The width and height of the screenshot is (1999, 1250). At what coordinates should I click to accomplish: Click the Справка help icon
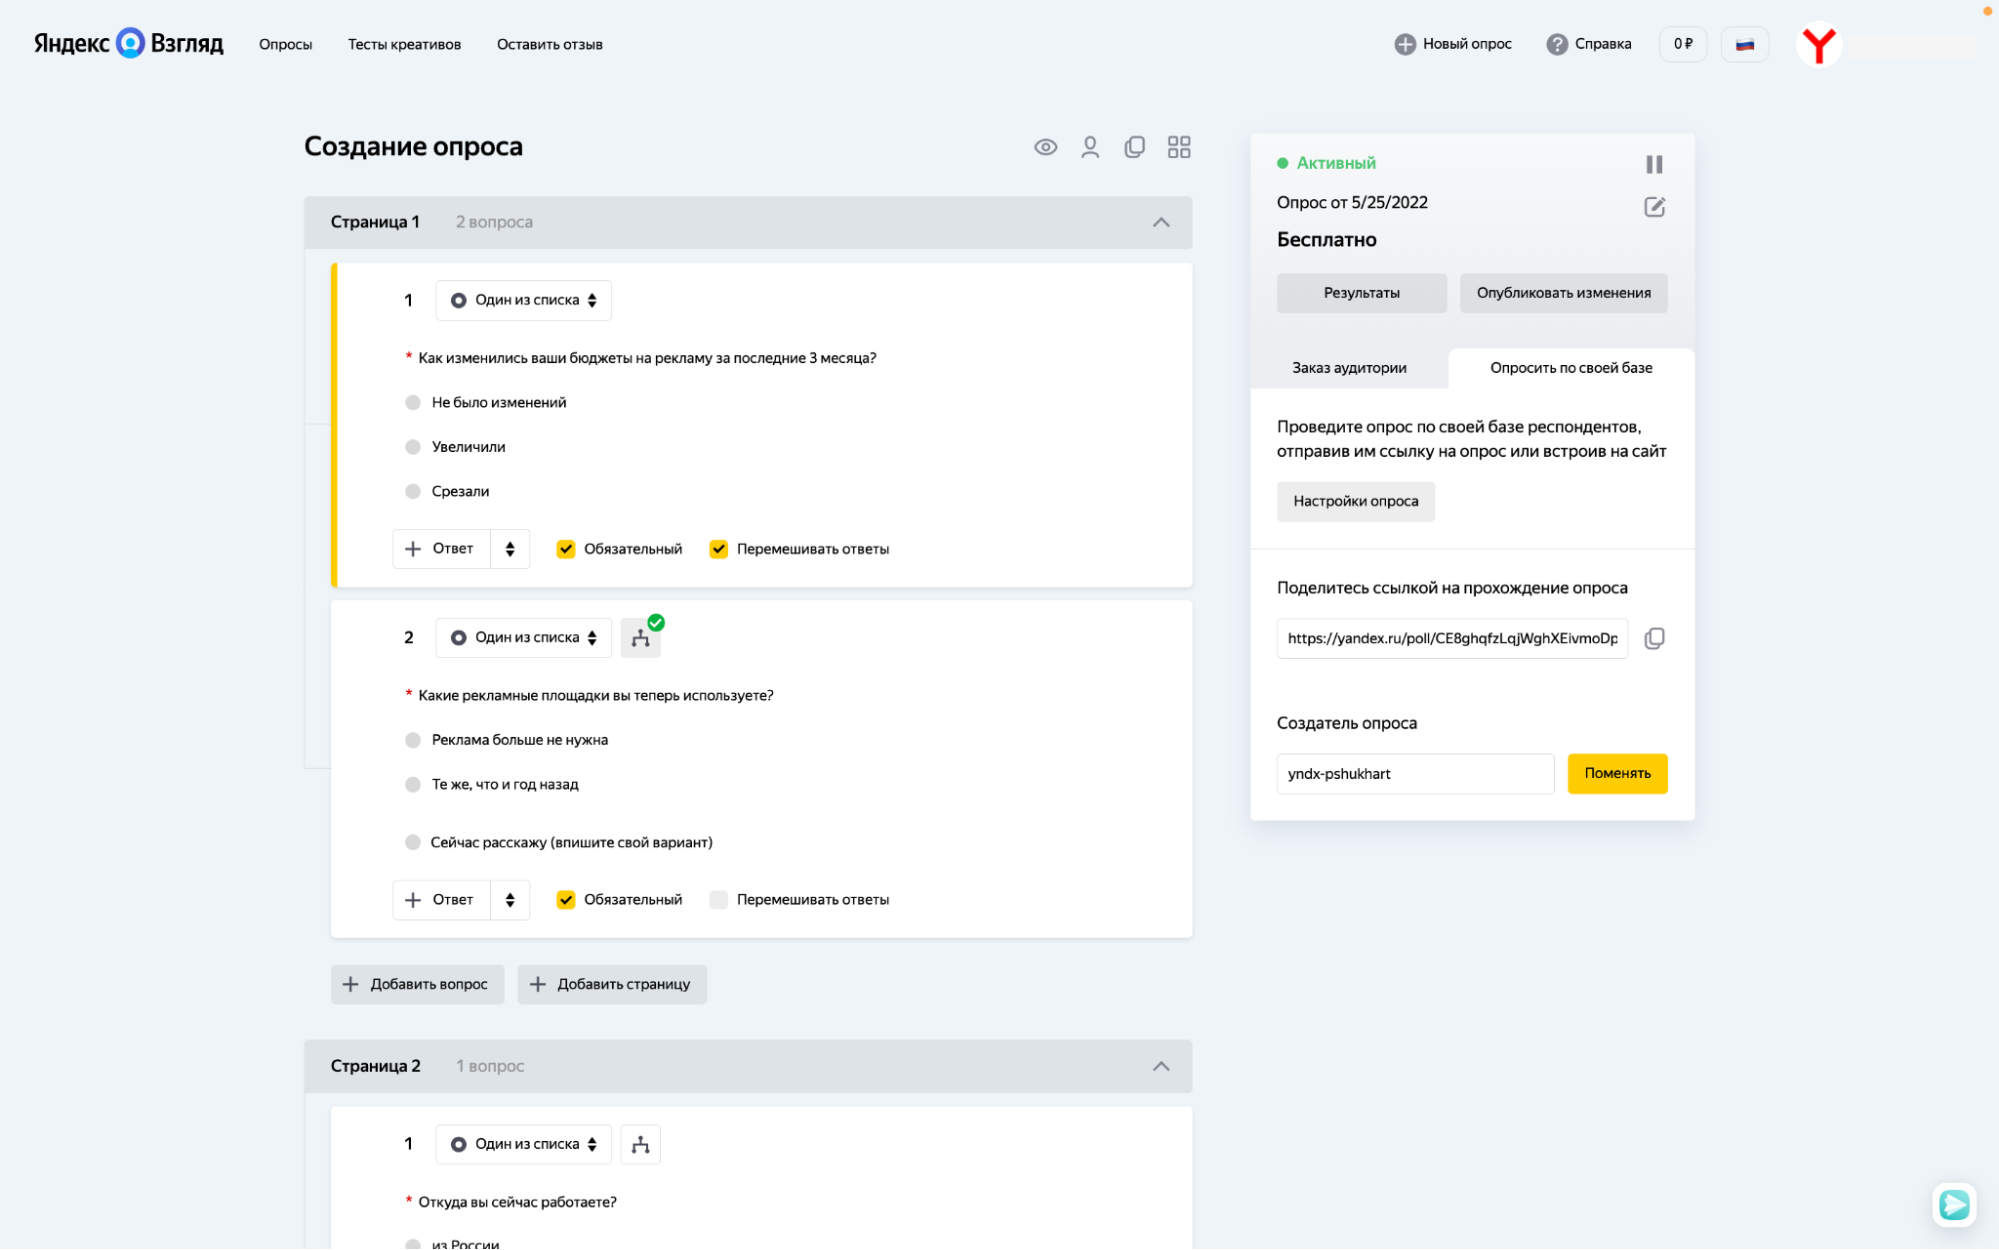click(x=1557, y=44)
